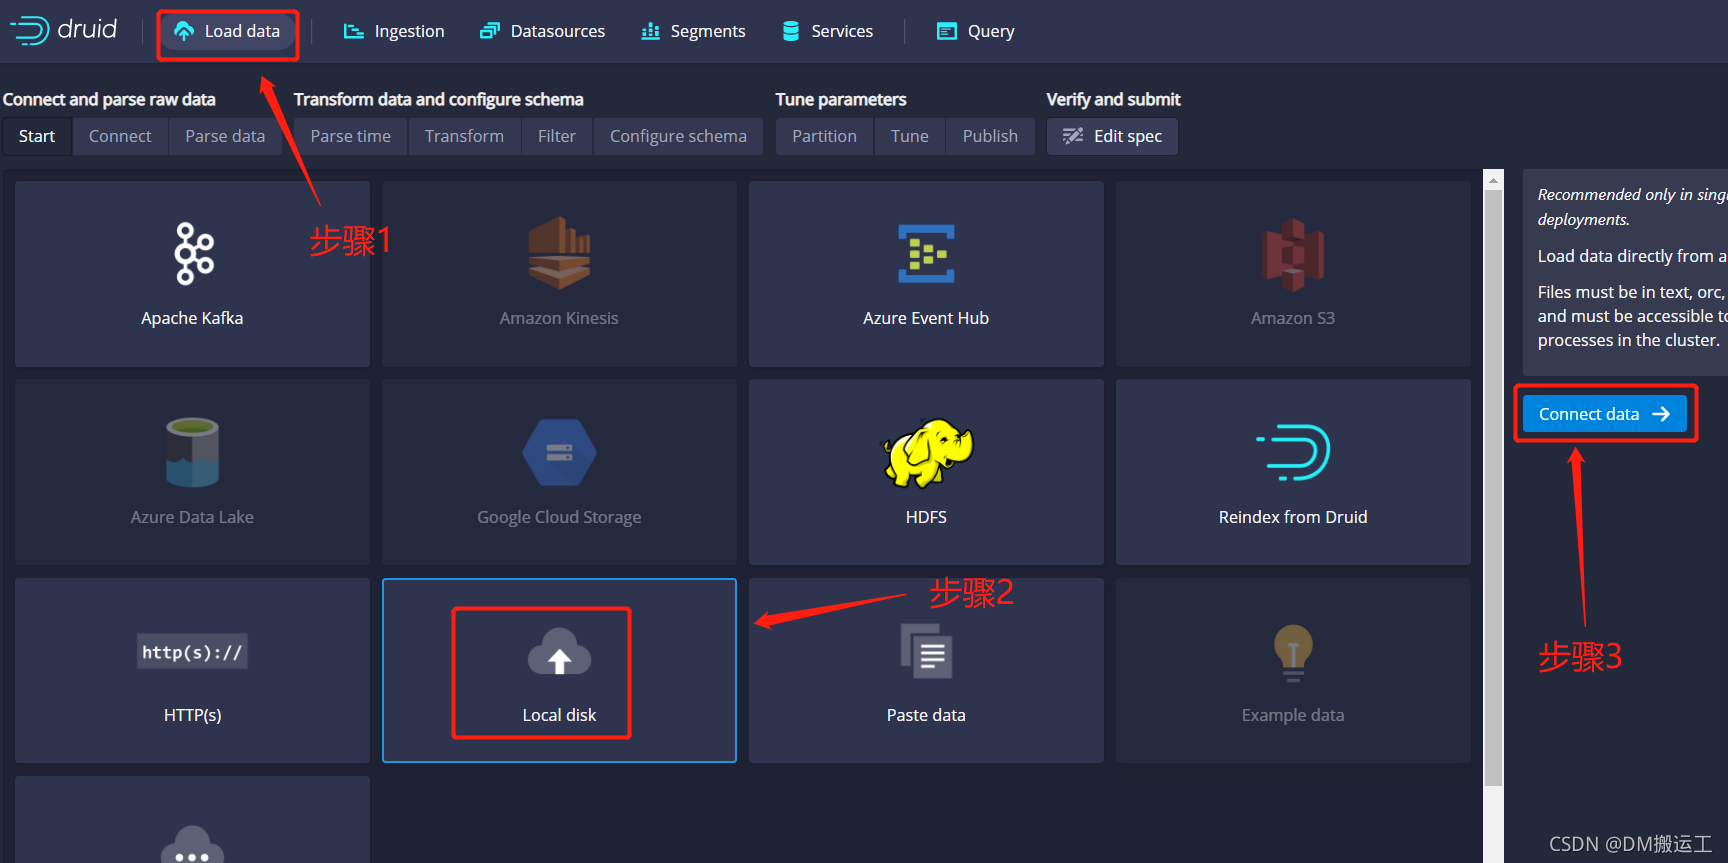Choose the Azure Data Lake source icon

[192, 452]
